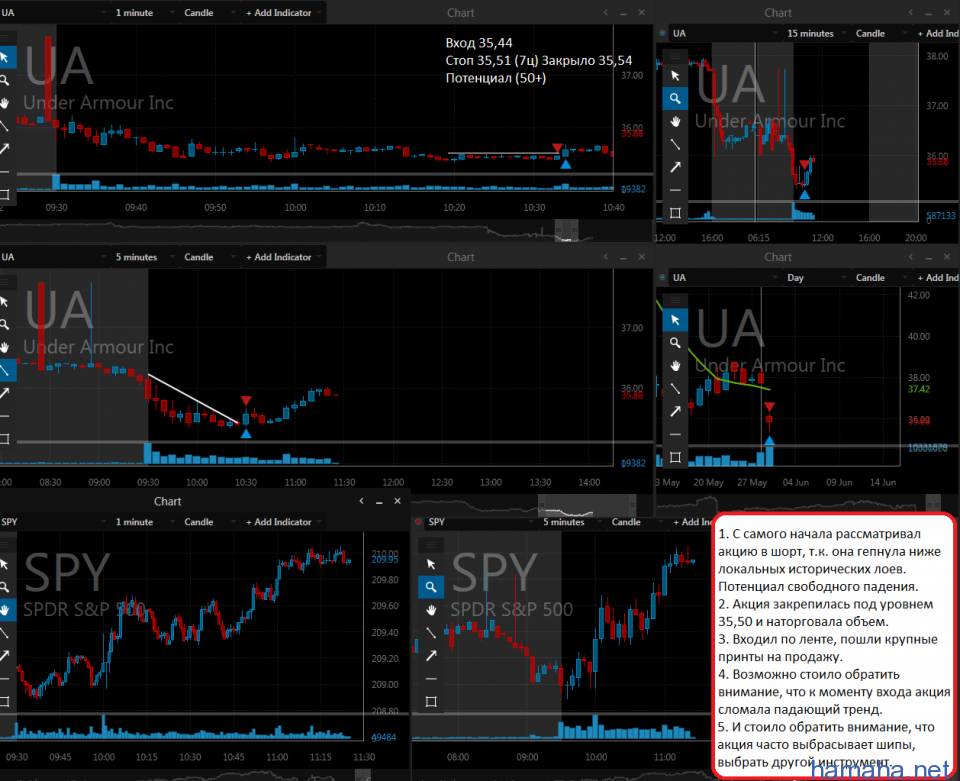The image size is (960, 781).
Task: Choose hand pan tool in UA 1 minute chart
Action: click(x=4, y=103)
